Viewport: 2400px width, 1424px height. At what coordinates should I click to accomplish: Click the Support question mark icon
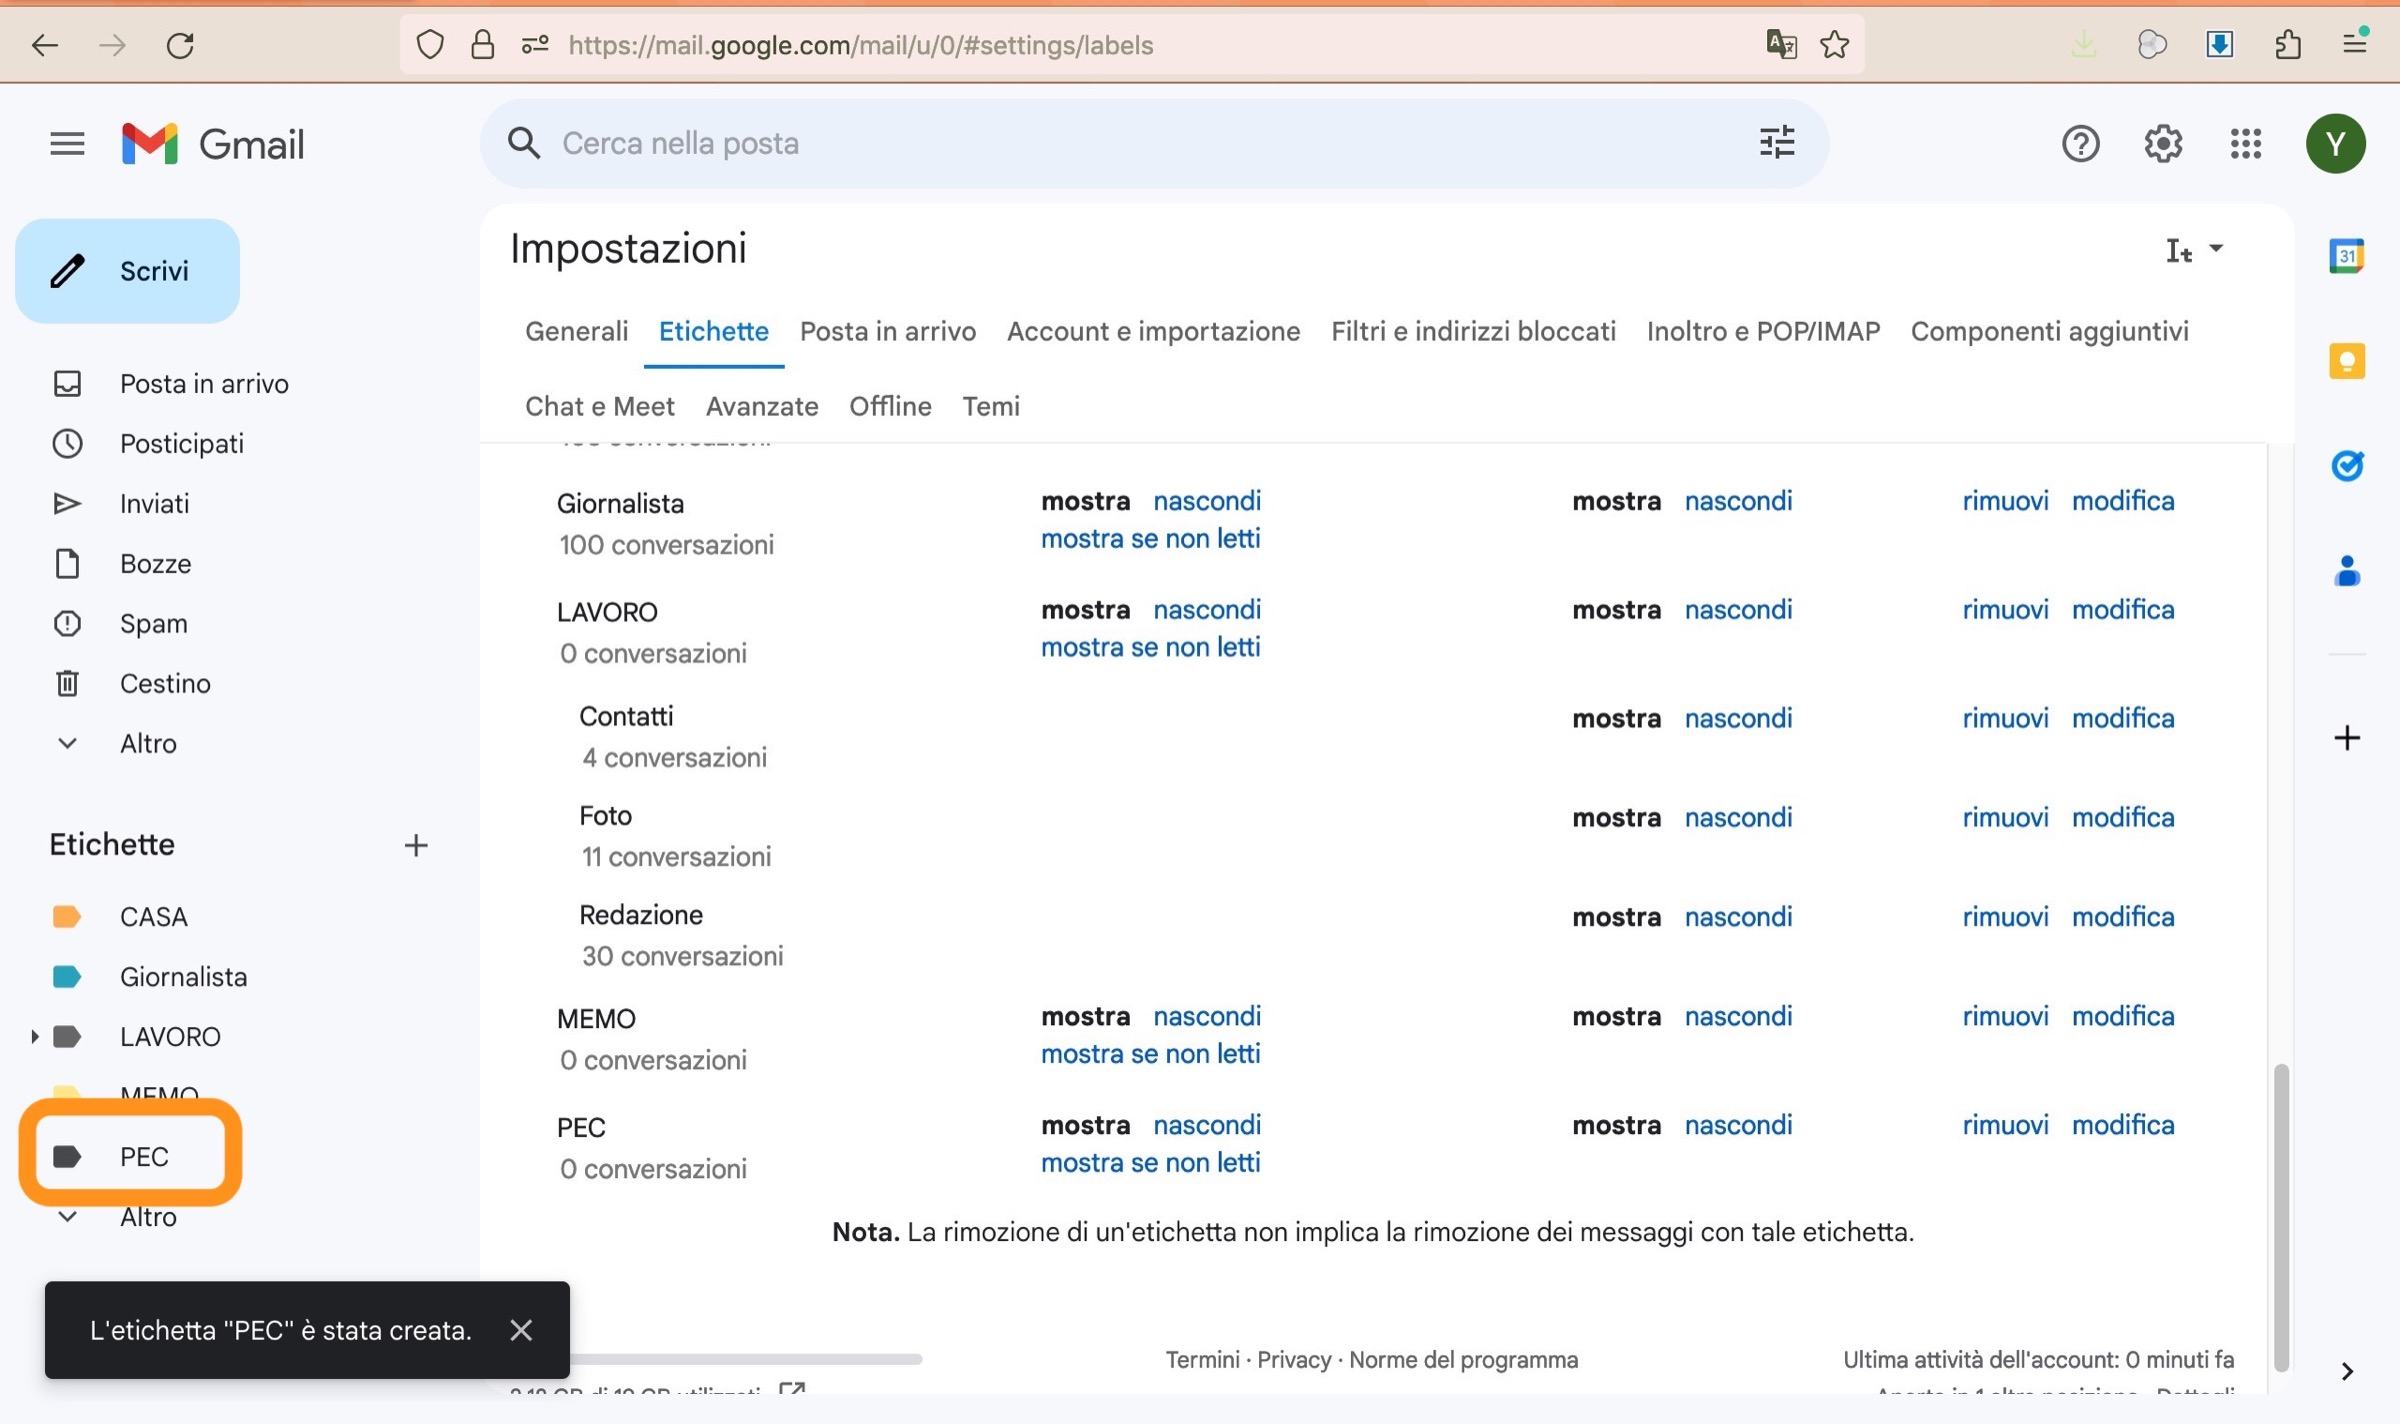pyautogui.click(x=2080, y=144)
